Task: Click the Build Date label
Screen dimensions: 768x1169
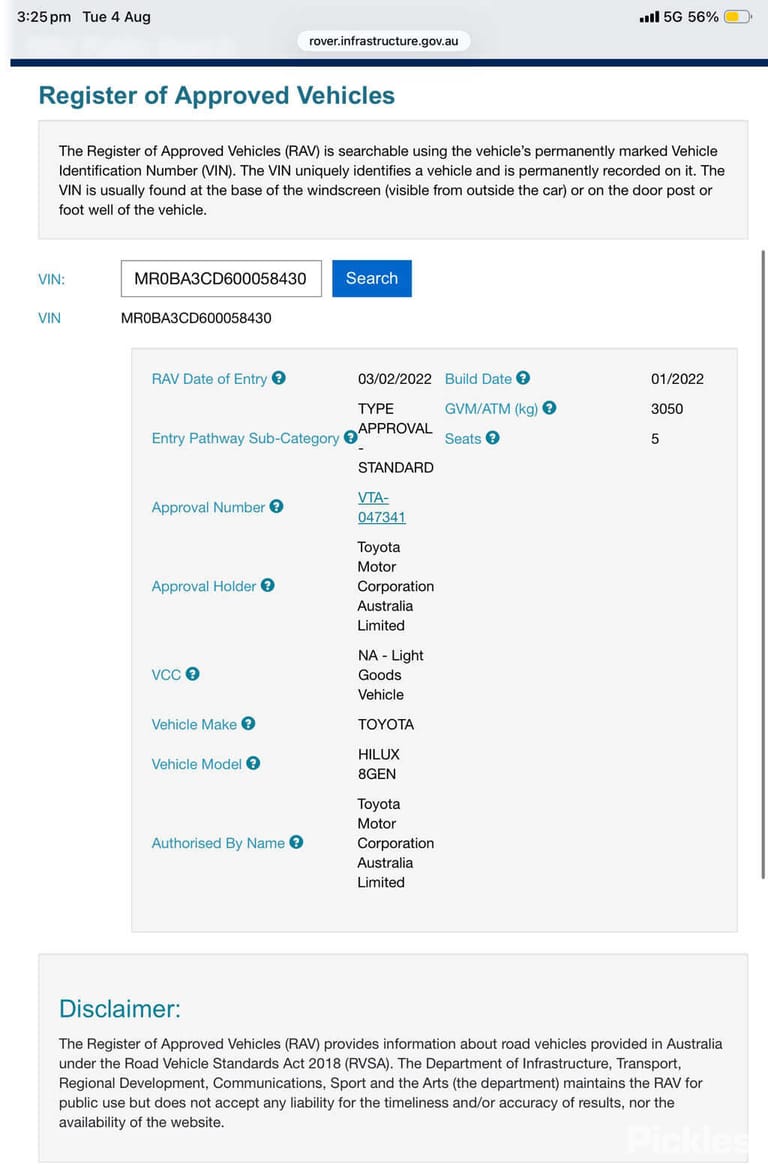Action: pyautogui.click(x=479, y=379)
